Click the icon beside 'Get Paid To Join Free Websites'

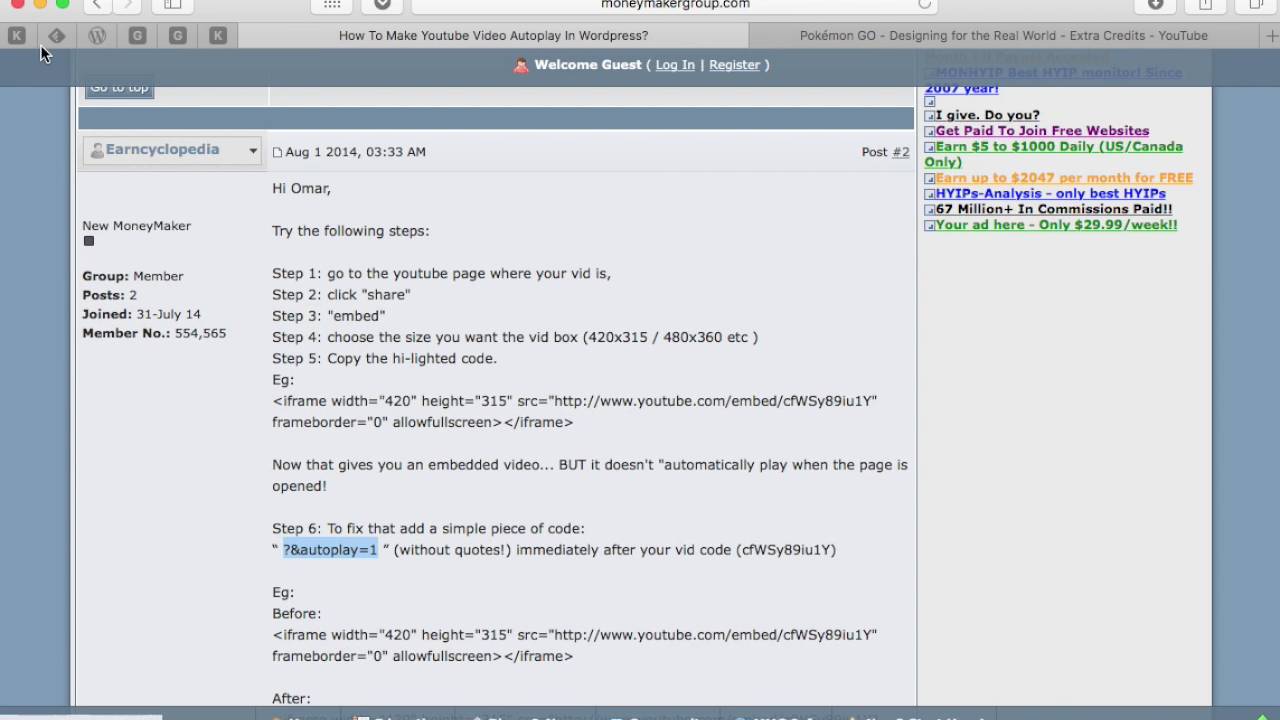tap(929, 132)
